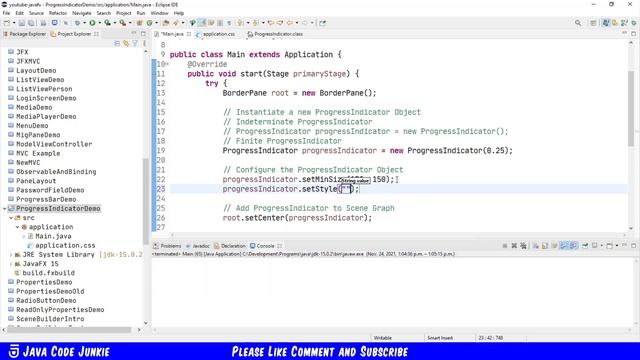Open the Refactor menu

pyautogui.click(x=58, y=13)
